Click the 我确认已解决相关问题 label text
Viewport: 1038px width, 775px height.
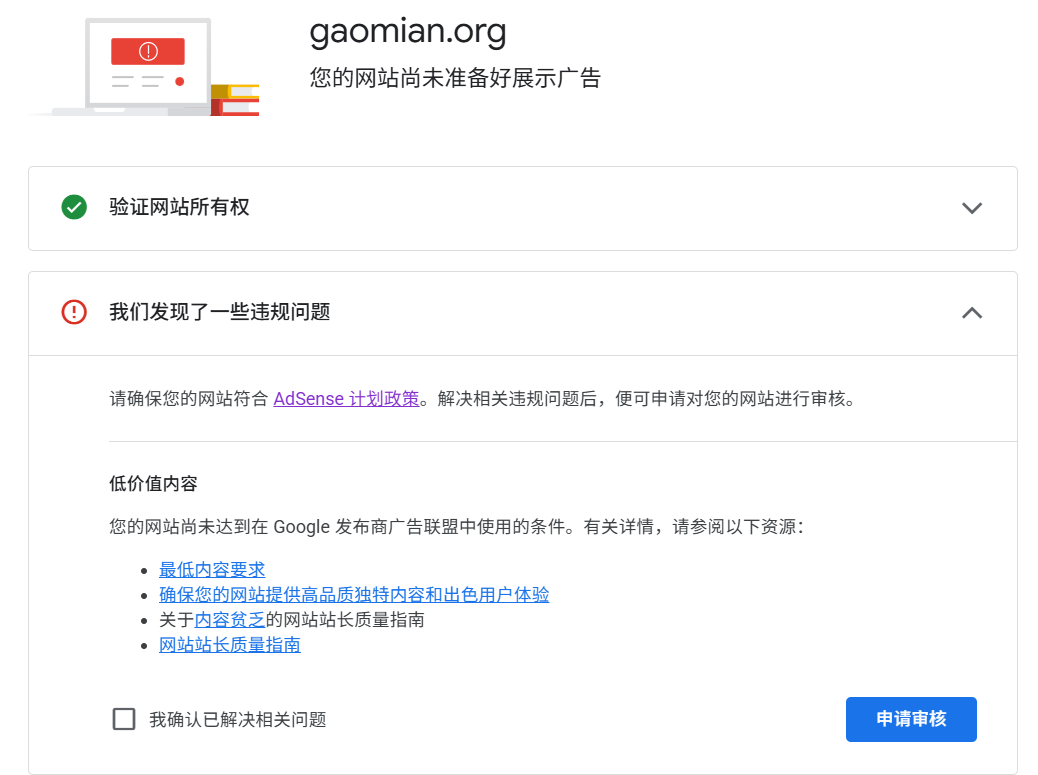coord(238,719)
